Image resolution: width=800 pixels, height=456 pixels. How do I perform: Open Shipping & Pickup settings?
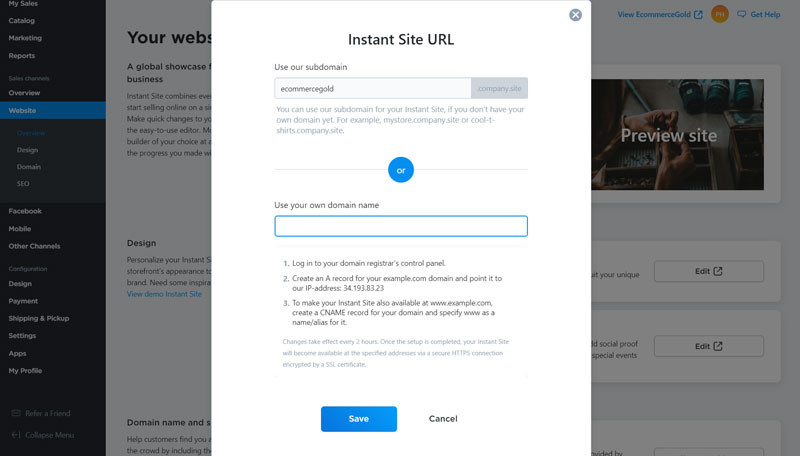pyautogui.click(x=39, y=318)
